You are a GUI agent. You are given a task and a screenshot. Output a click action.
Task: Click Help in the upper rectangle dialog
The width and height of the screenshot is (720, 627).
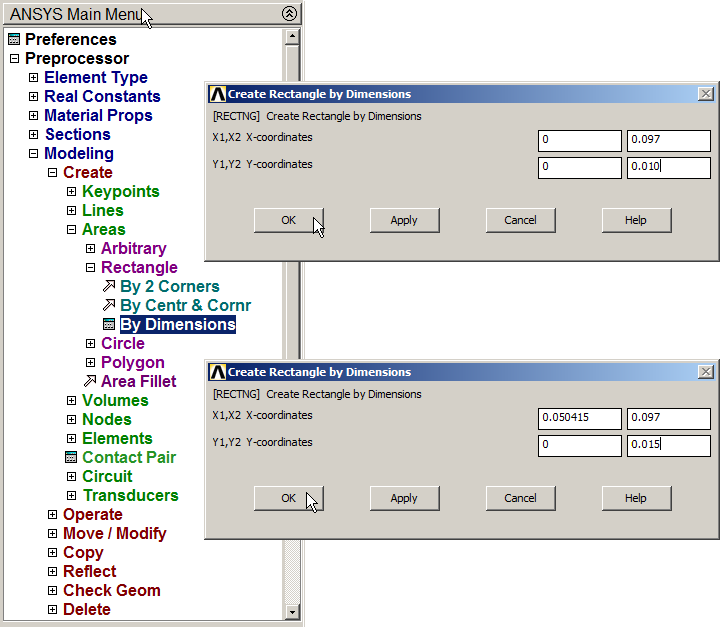[635, 220]
